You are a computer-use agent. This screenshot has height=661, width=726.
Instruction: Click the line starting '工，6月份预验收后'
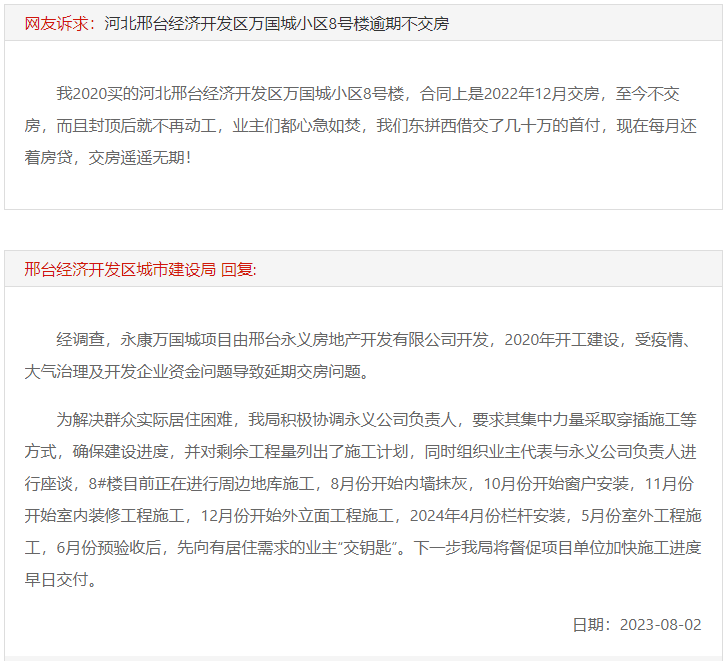click(363, 548)
